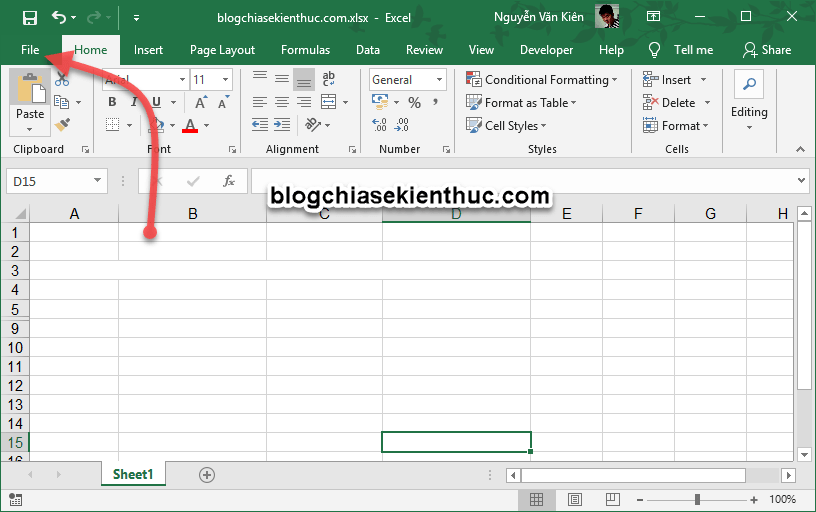816x512 pixels.
Task: Copy the selection
Action: (x=62, y=102)
